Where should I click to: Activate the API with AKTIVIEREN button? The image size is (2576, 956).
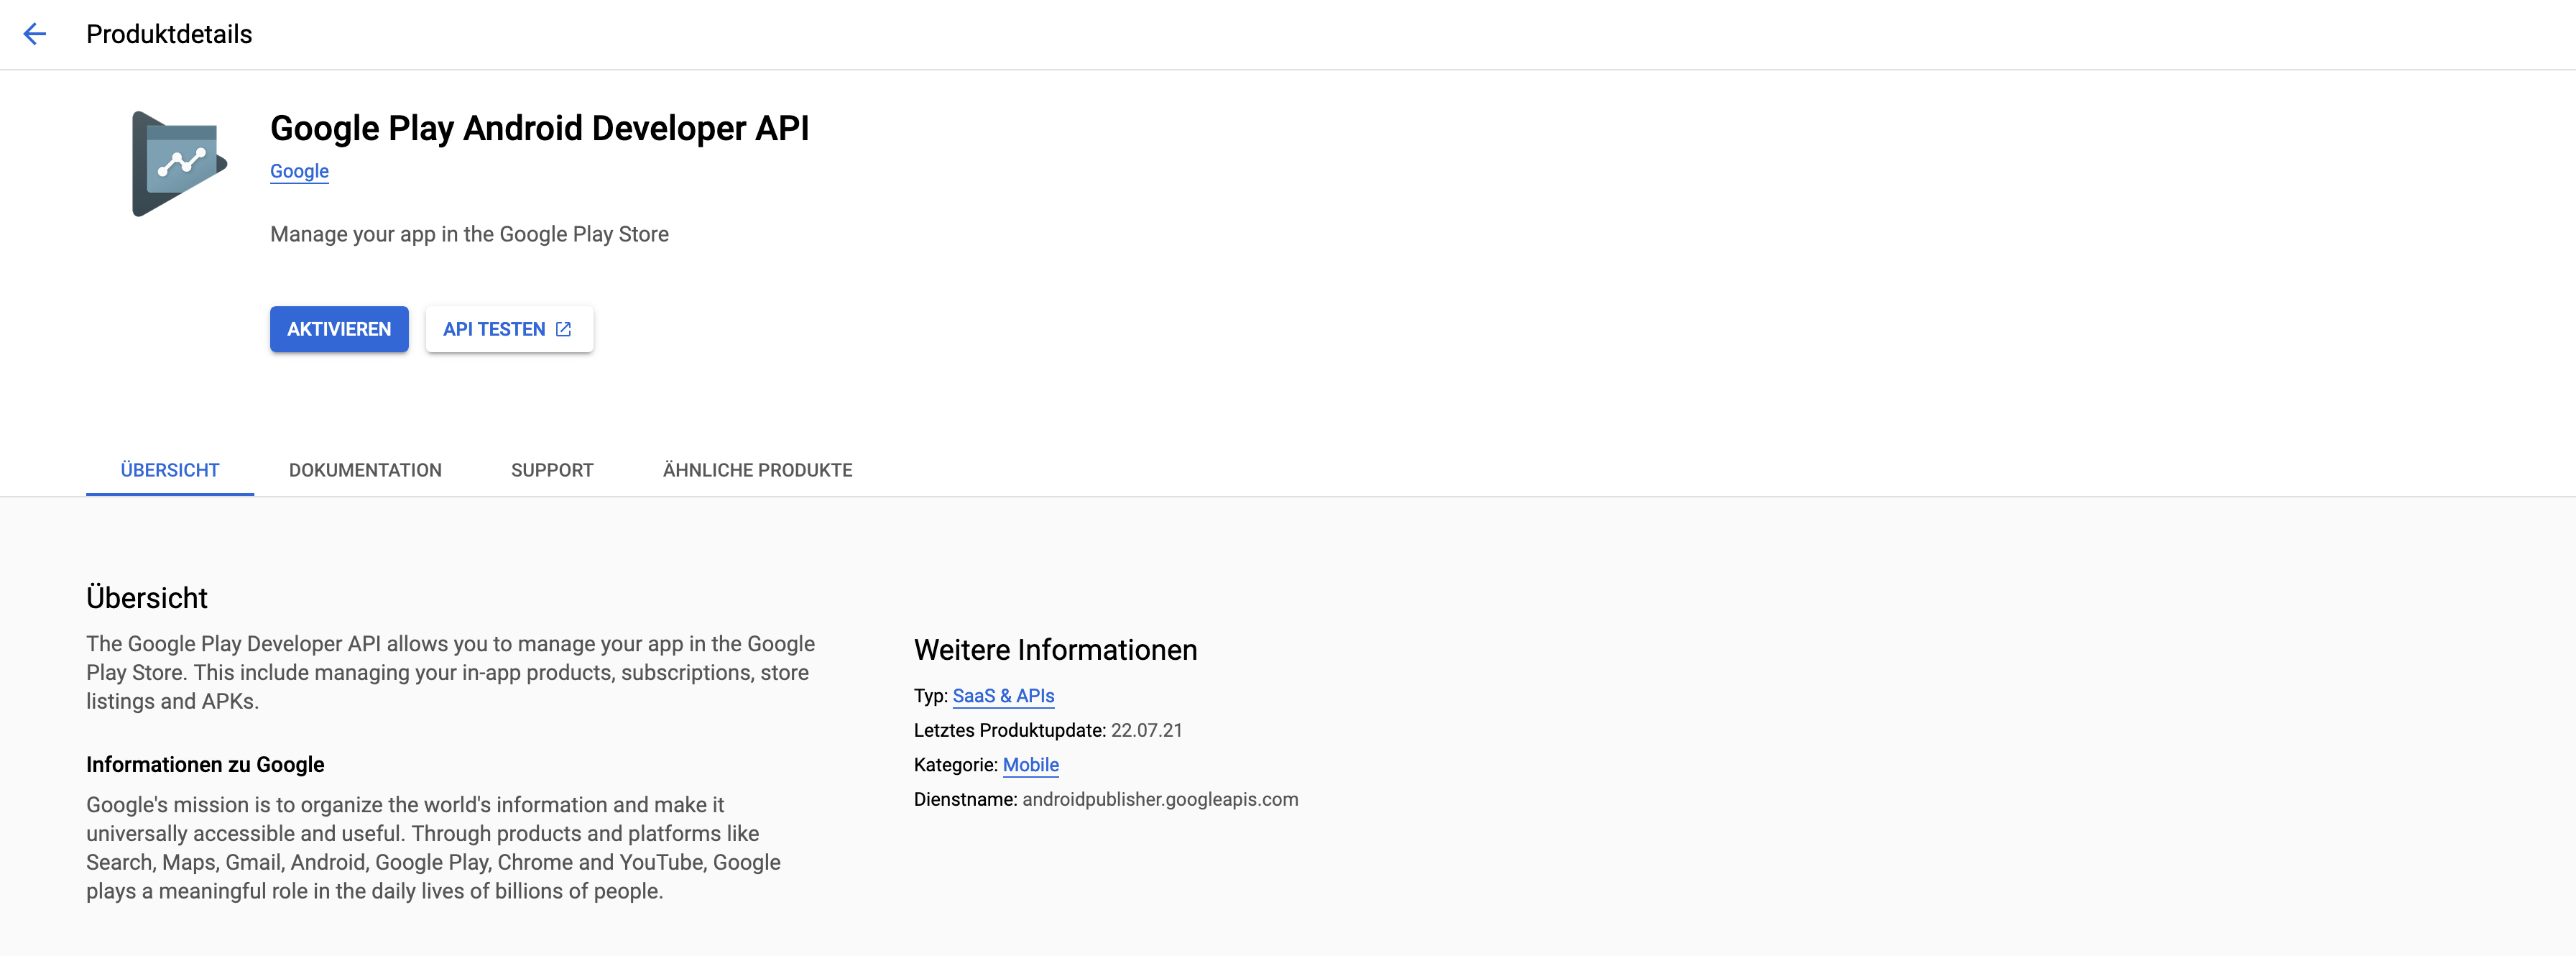coord(339,329)
